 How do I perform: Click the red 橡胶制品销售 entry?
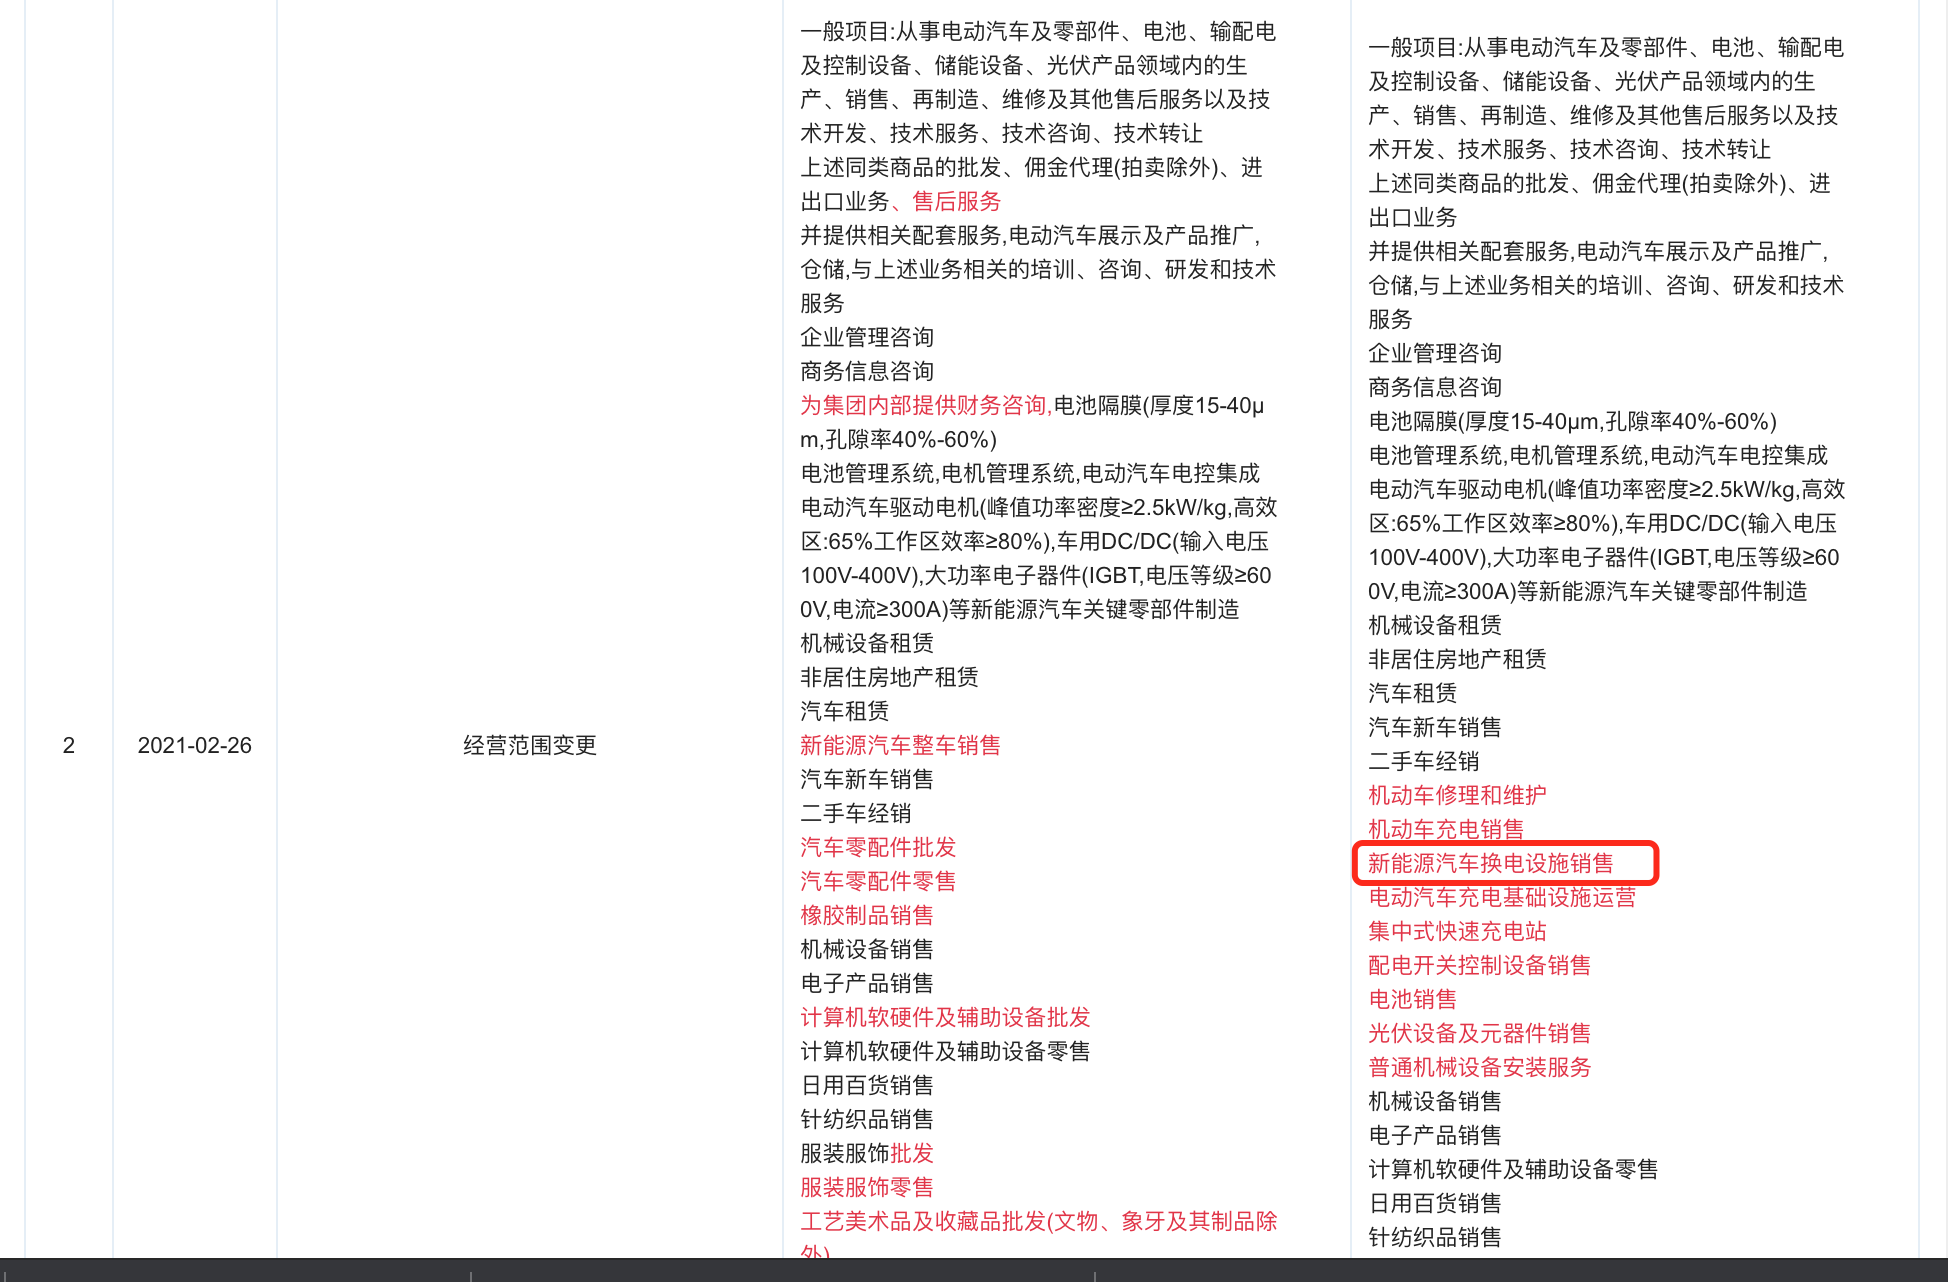867,915
